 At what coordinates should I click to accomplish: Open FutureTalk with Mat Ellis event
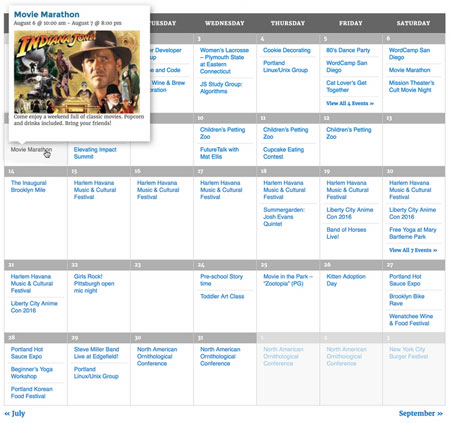tap(219, 153)
